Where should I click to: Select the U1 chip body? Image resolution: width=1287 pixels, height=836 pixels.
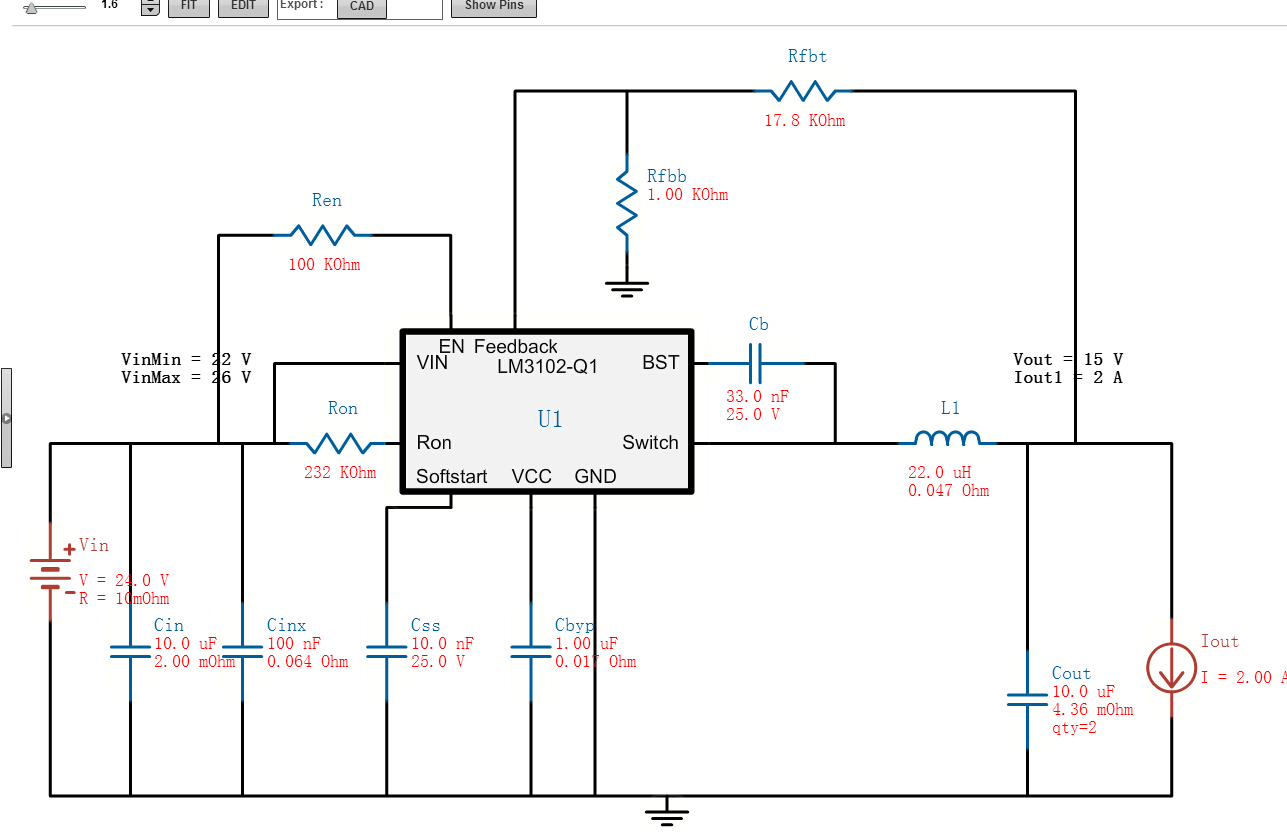548,411
